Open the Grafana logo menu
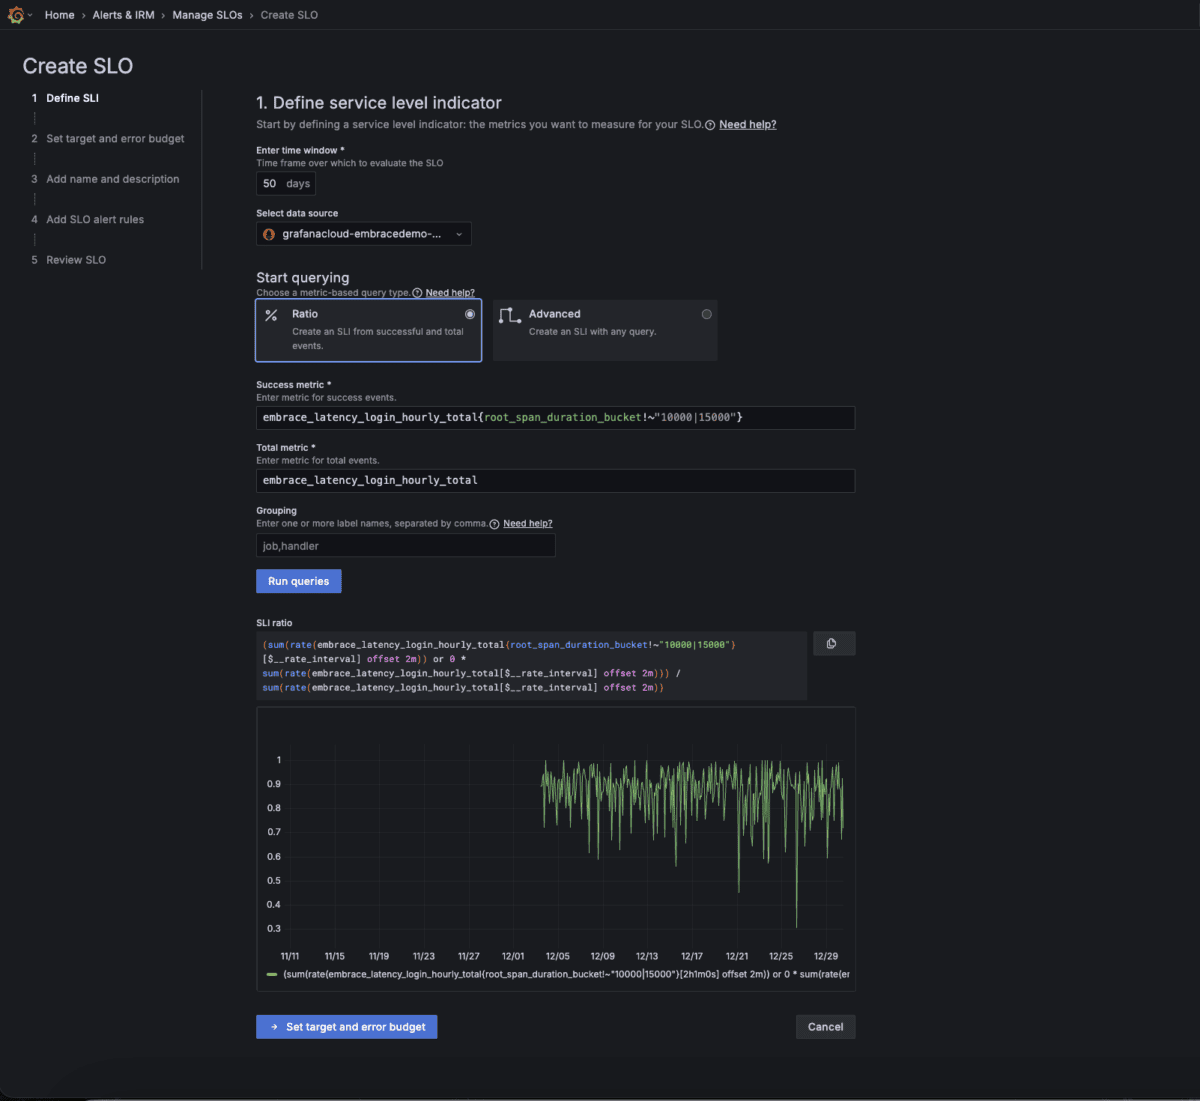Viewport: 1200px width, 1101px height. [x=16, y=15]
